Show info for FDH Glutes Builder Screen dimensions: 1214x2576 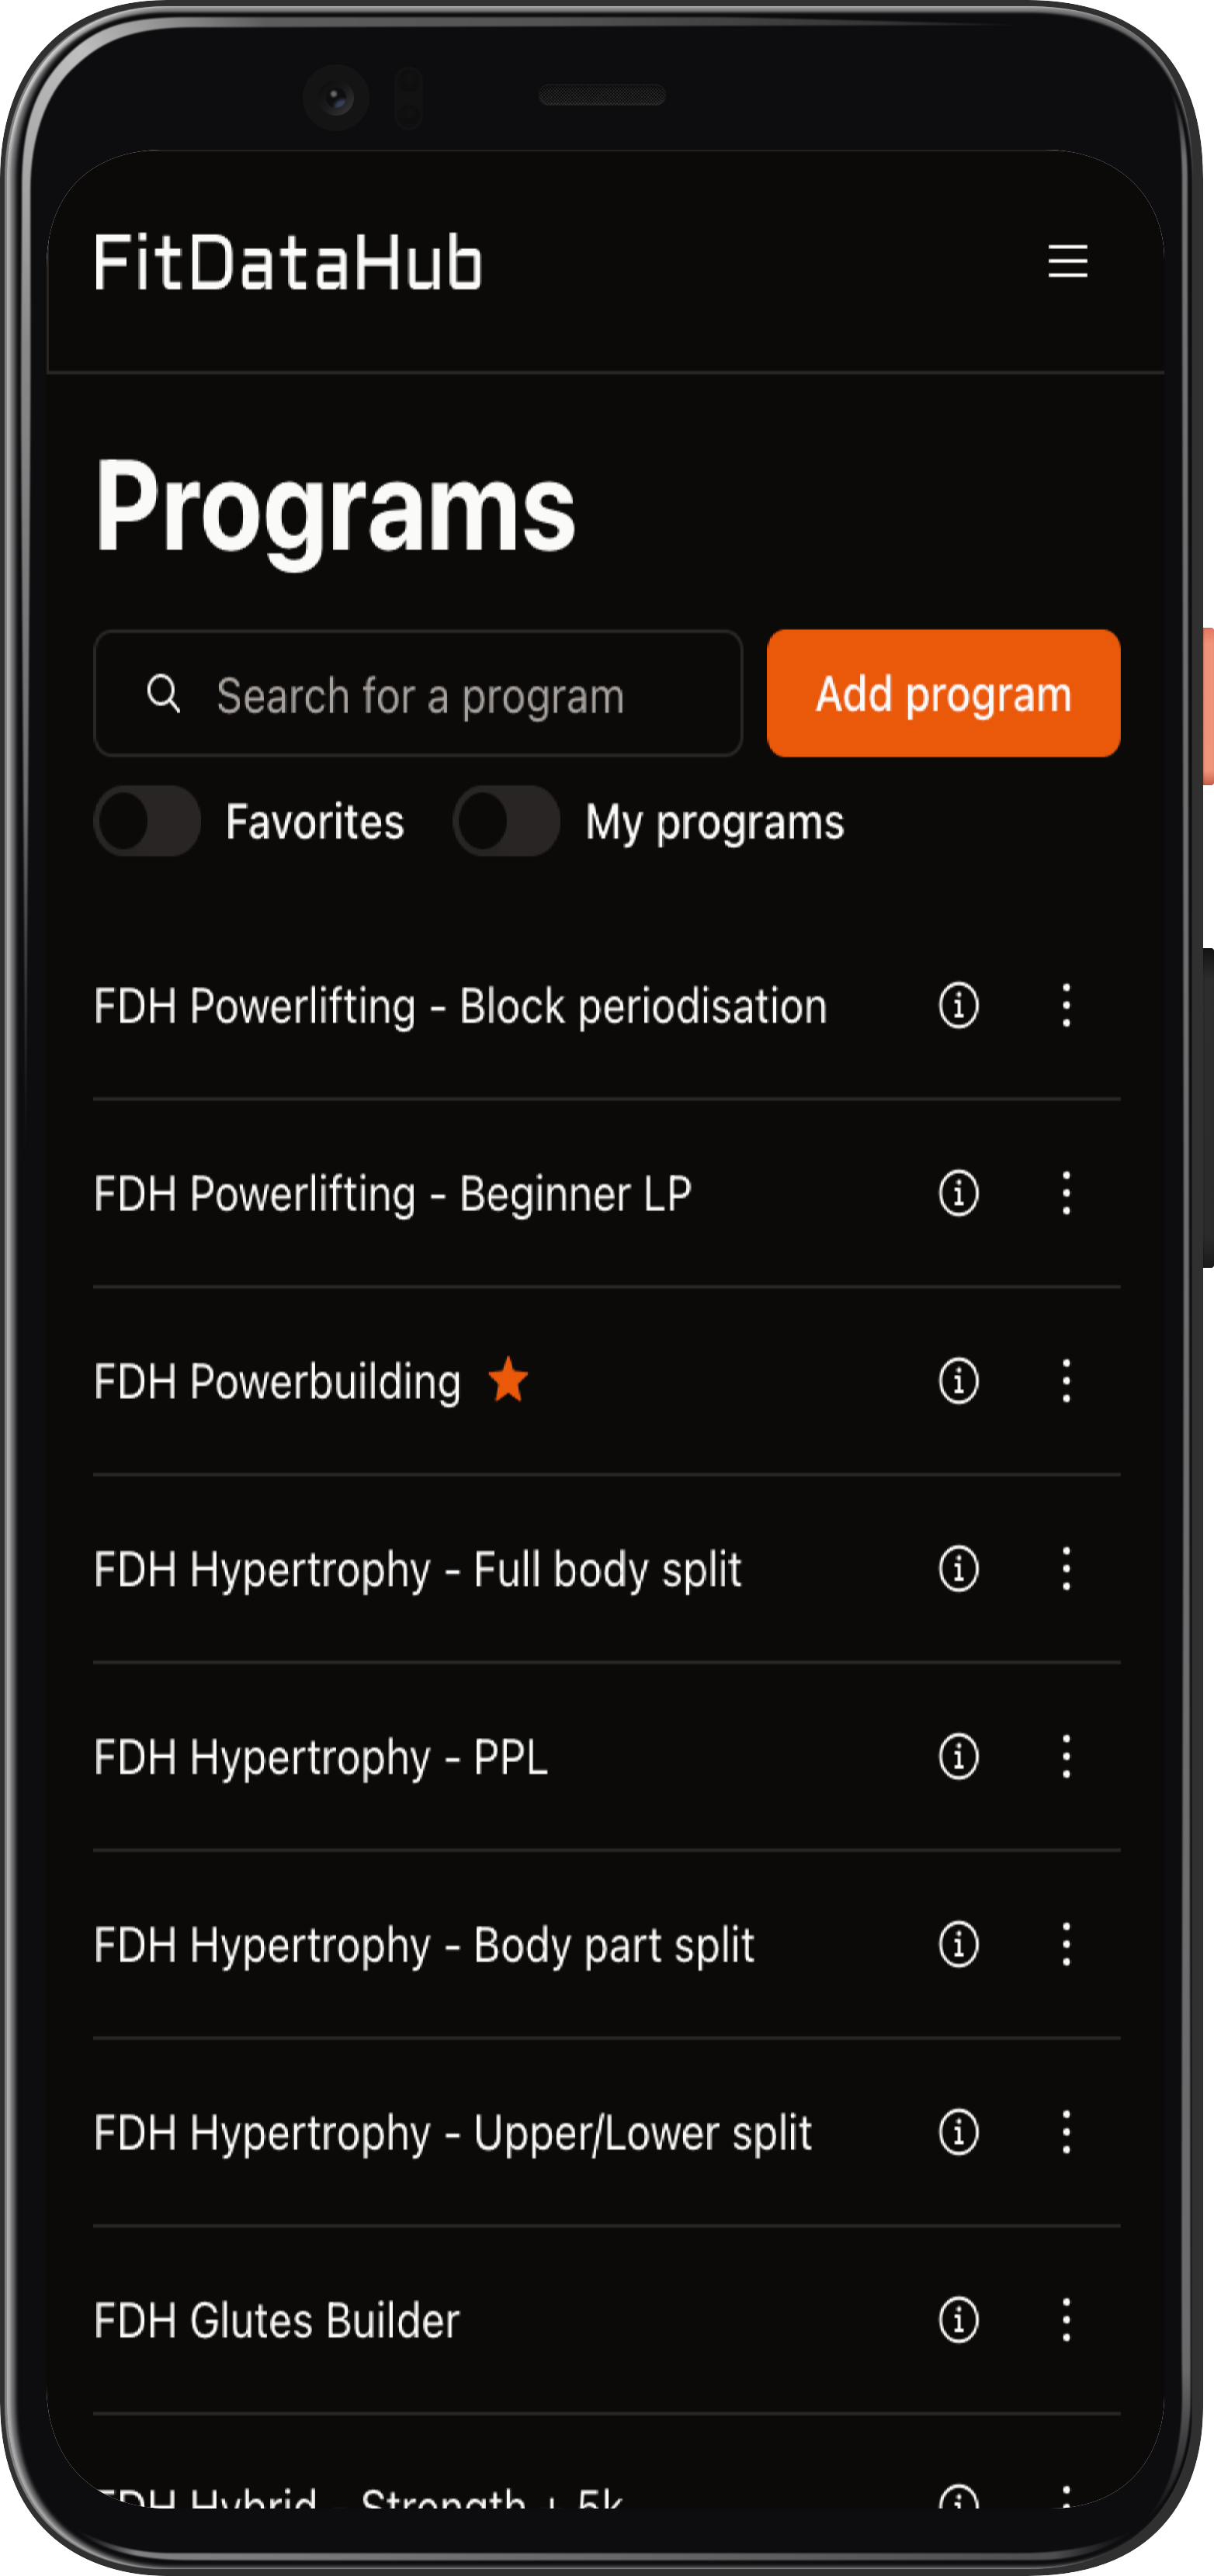pyautogui.click(x=958, y=2320)
